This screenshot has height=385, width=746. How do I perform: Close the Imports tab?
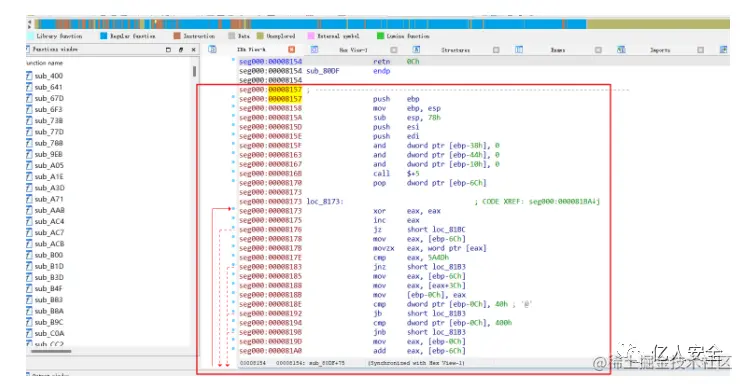pos(700,50)
